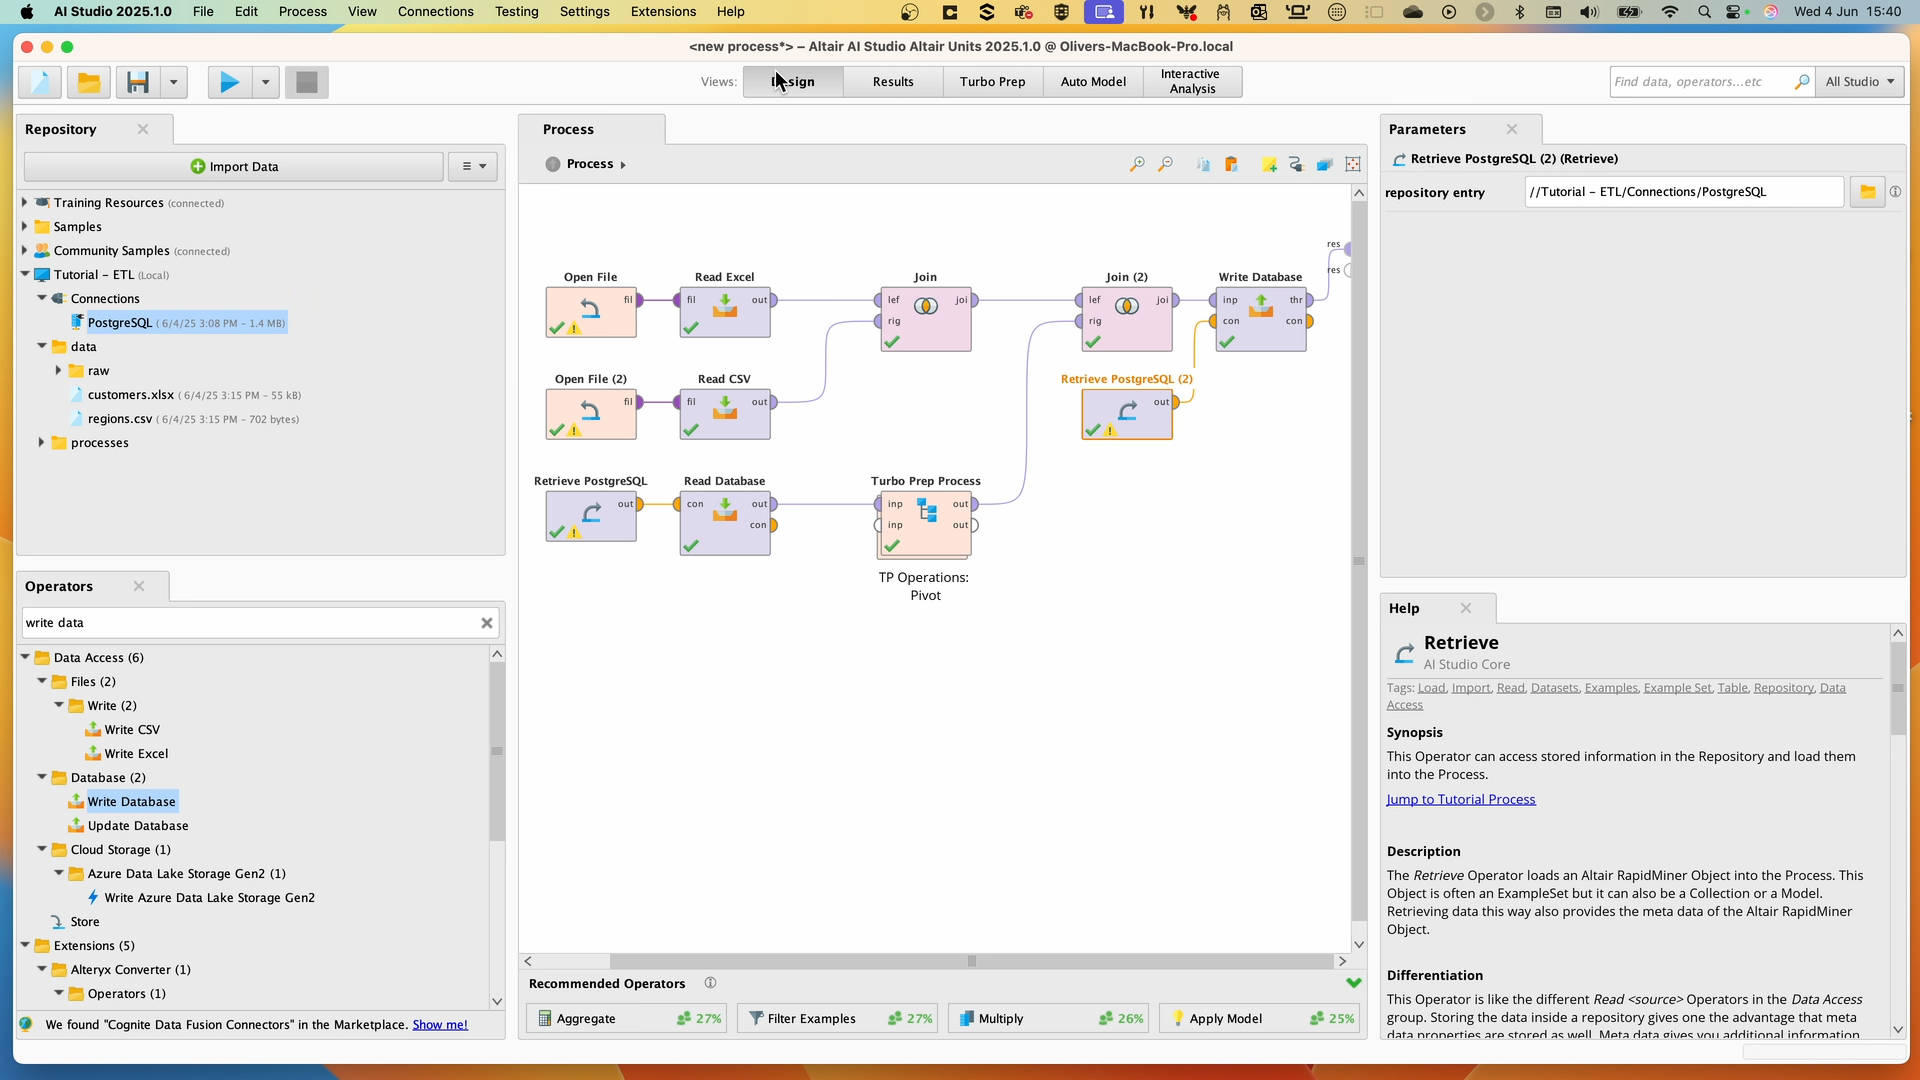This screenshot has height=1080, width=1920.
Task: Toggle the Turbo Prep view
Action: pos(992,81)
